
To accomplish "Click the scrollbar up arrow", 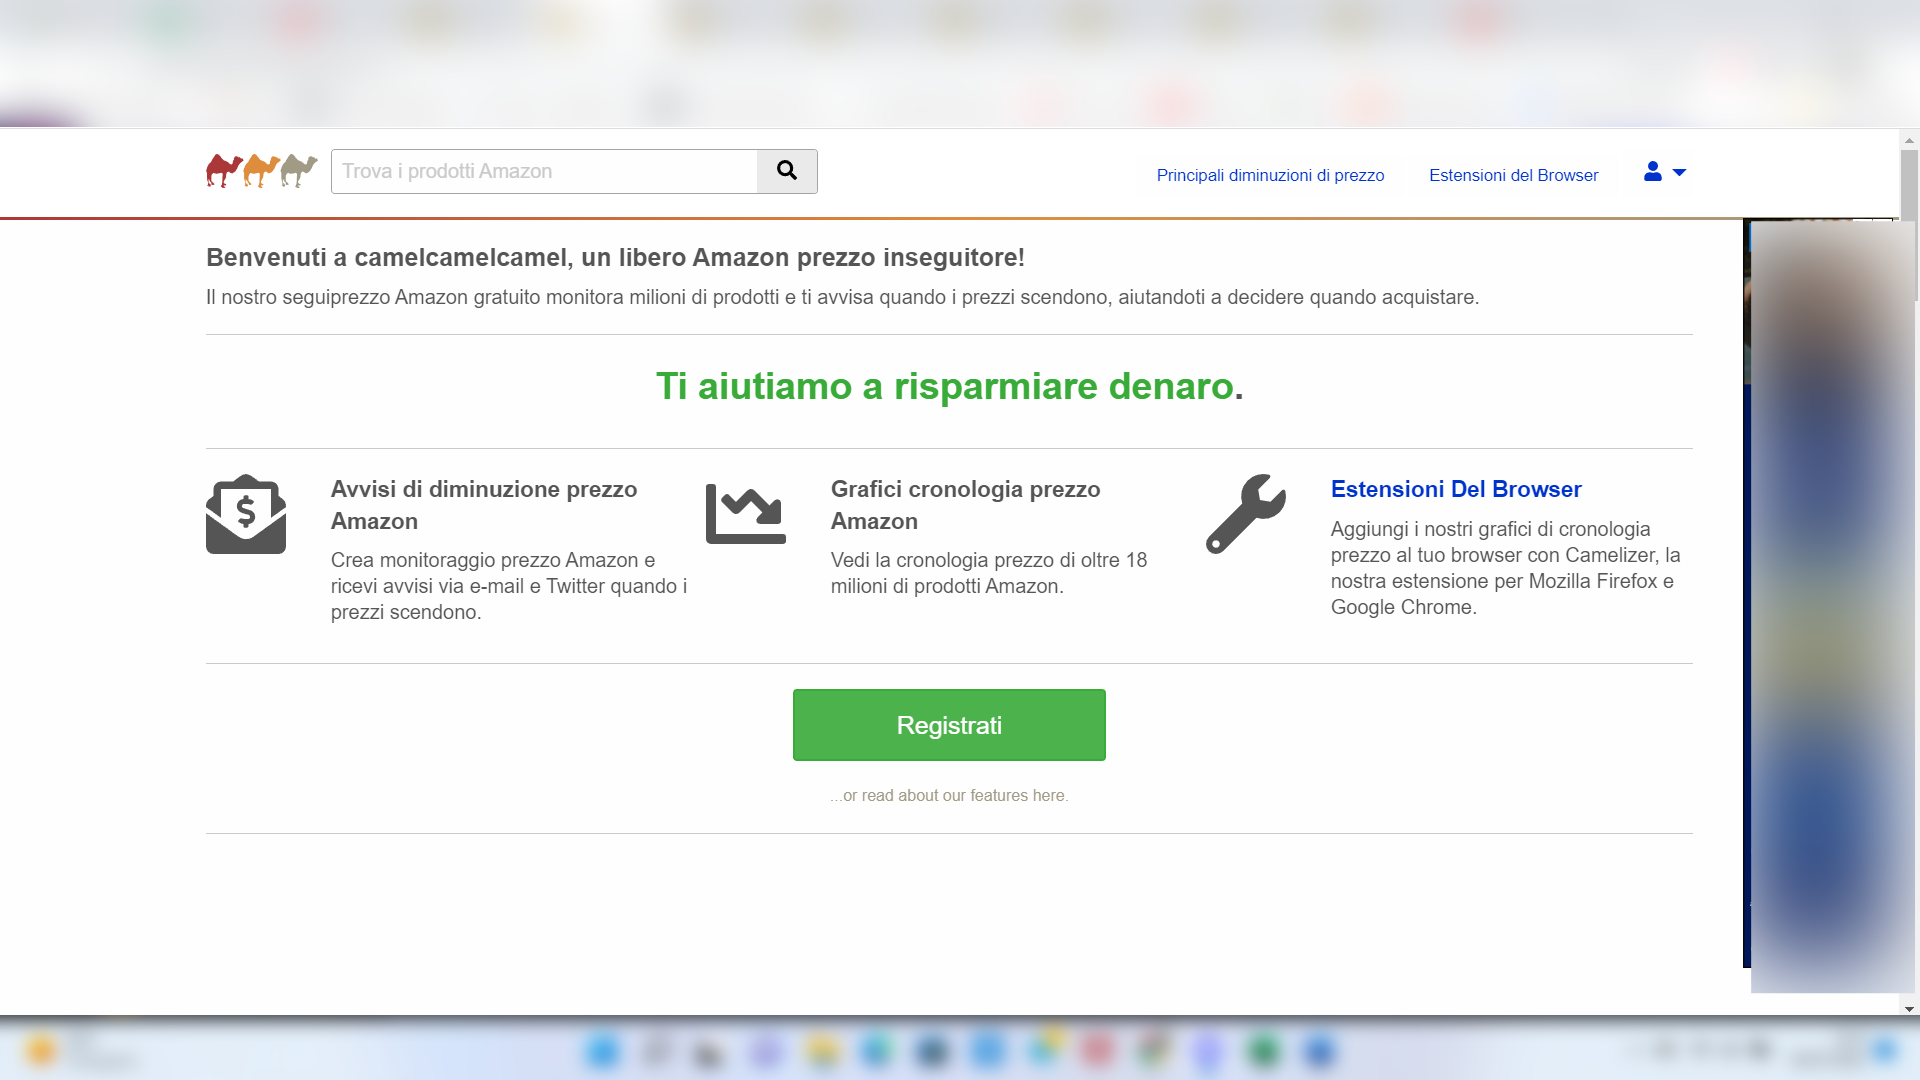I will pos(1909,141).
